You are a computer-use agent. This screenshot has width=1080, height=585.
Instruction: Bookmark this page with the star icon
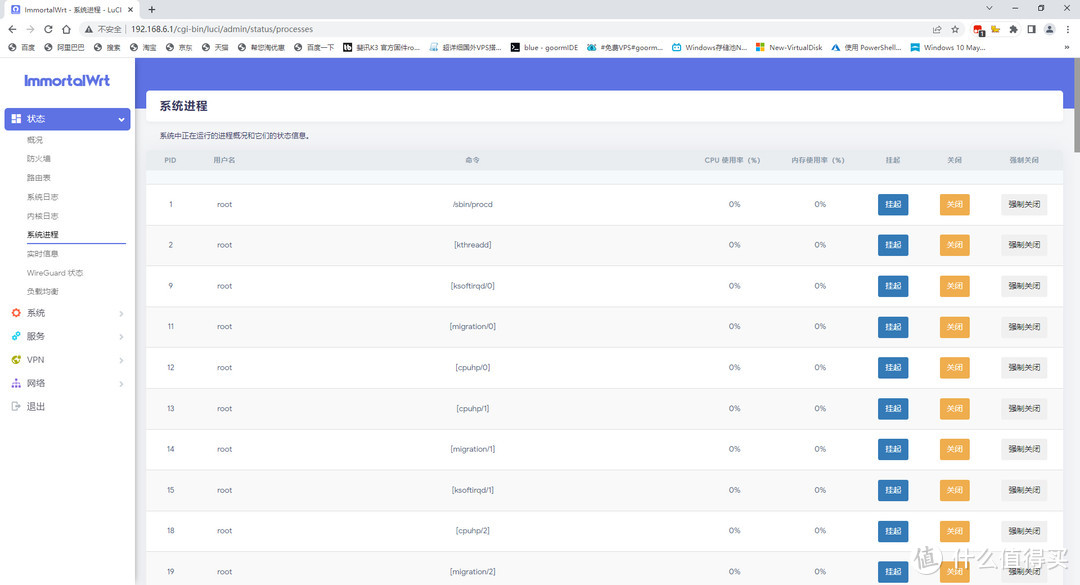pos(955,29)
